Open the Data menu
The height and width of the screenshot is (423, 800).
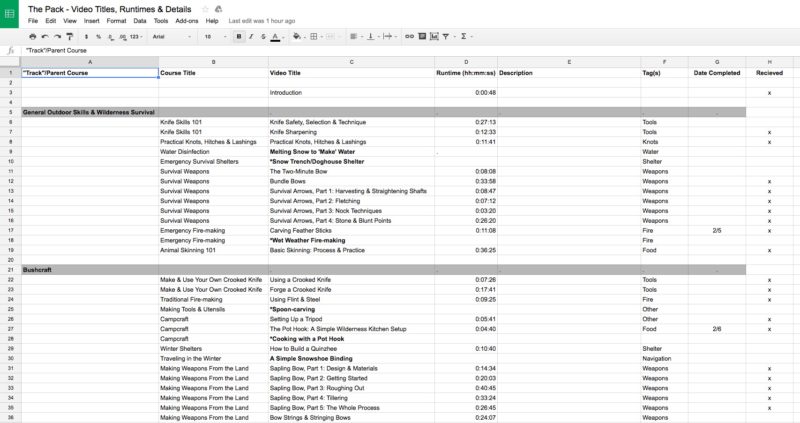140,21
